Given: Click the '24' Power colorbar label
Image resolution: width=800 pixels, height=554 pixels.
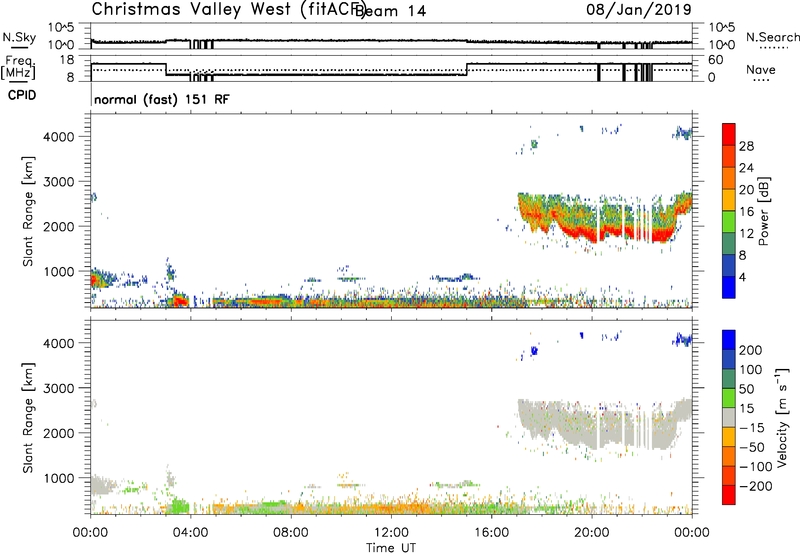Looking at the screenshot, I should (746, 168).
